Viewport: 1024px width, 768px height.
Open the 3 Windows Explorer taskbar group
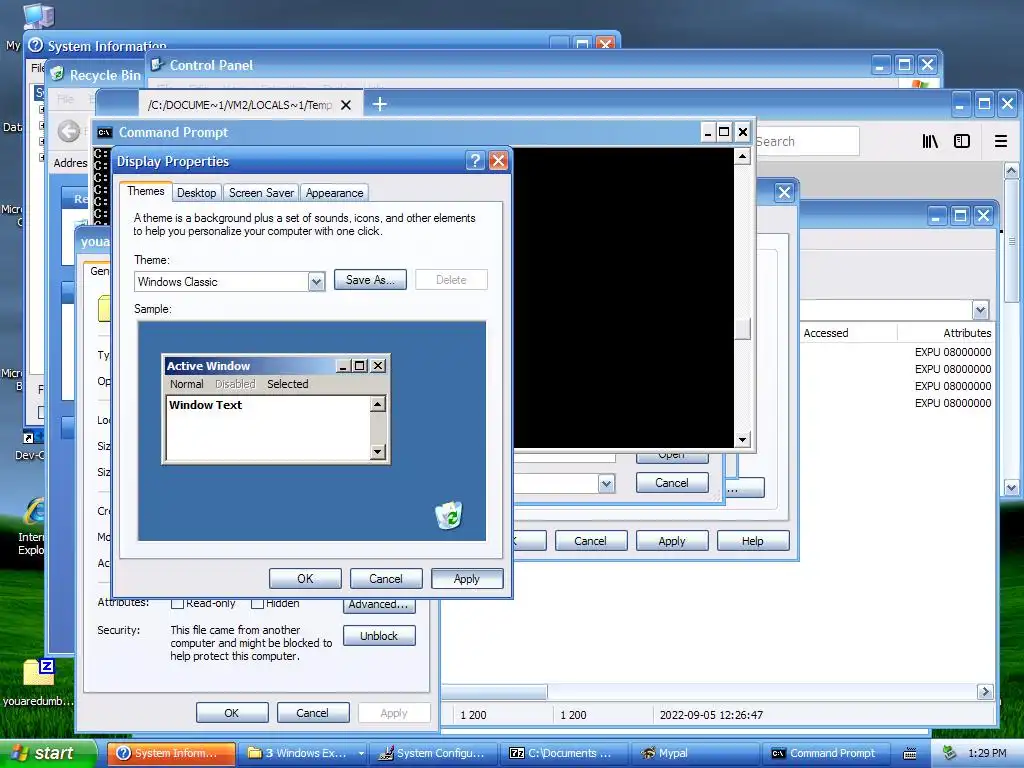tap(302, 753)
